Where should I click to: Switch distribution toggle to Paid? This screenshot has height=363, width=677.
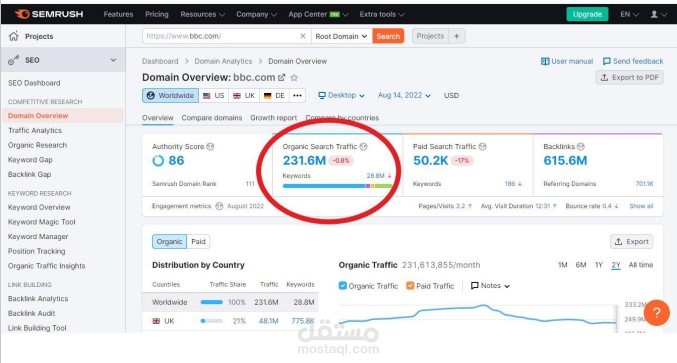[198, 242]
